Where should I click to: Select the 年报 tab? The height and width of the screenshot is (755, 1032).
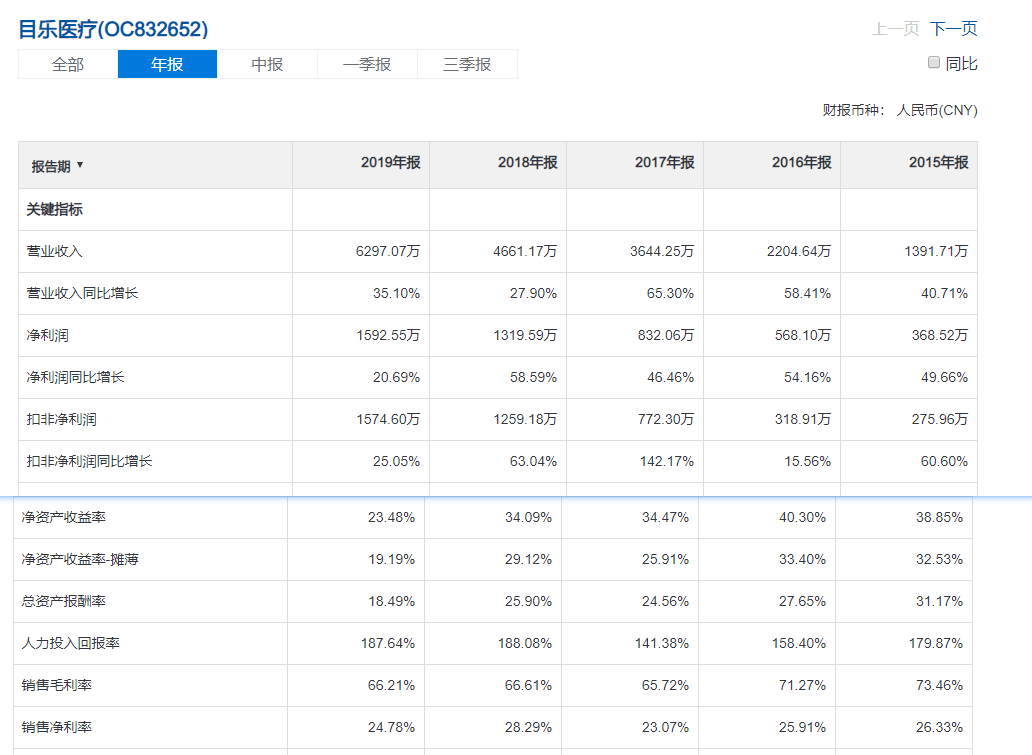pos(167,64)
